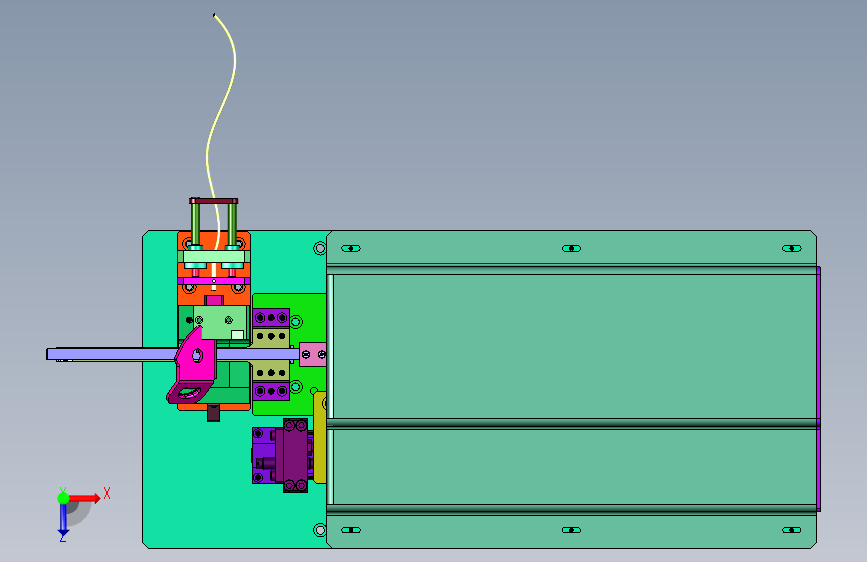Click the large teal cover panel
This screenshot has width=867, height=562.
pyautogui.click(x=572, y=389)
